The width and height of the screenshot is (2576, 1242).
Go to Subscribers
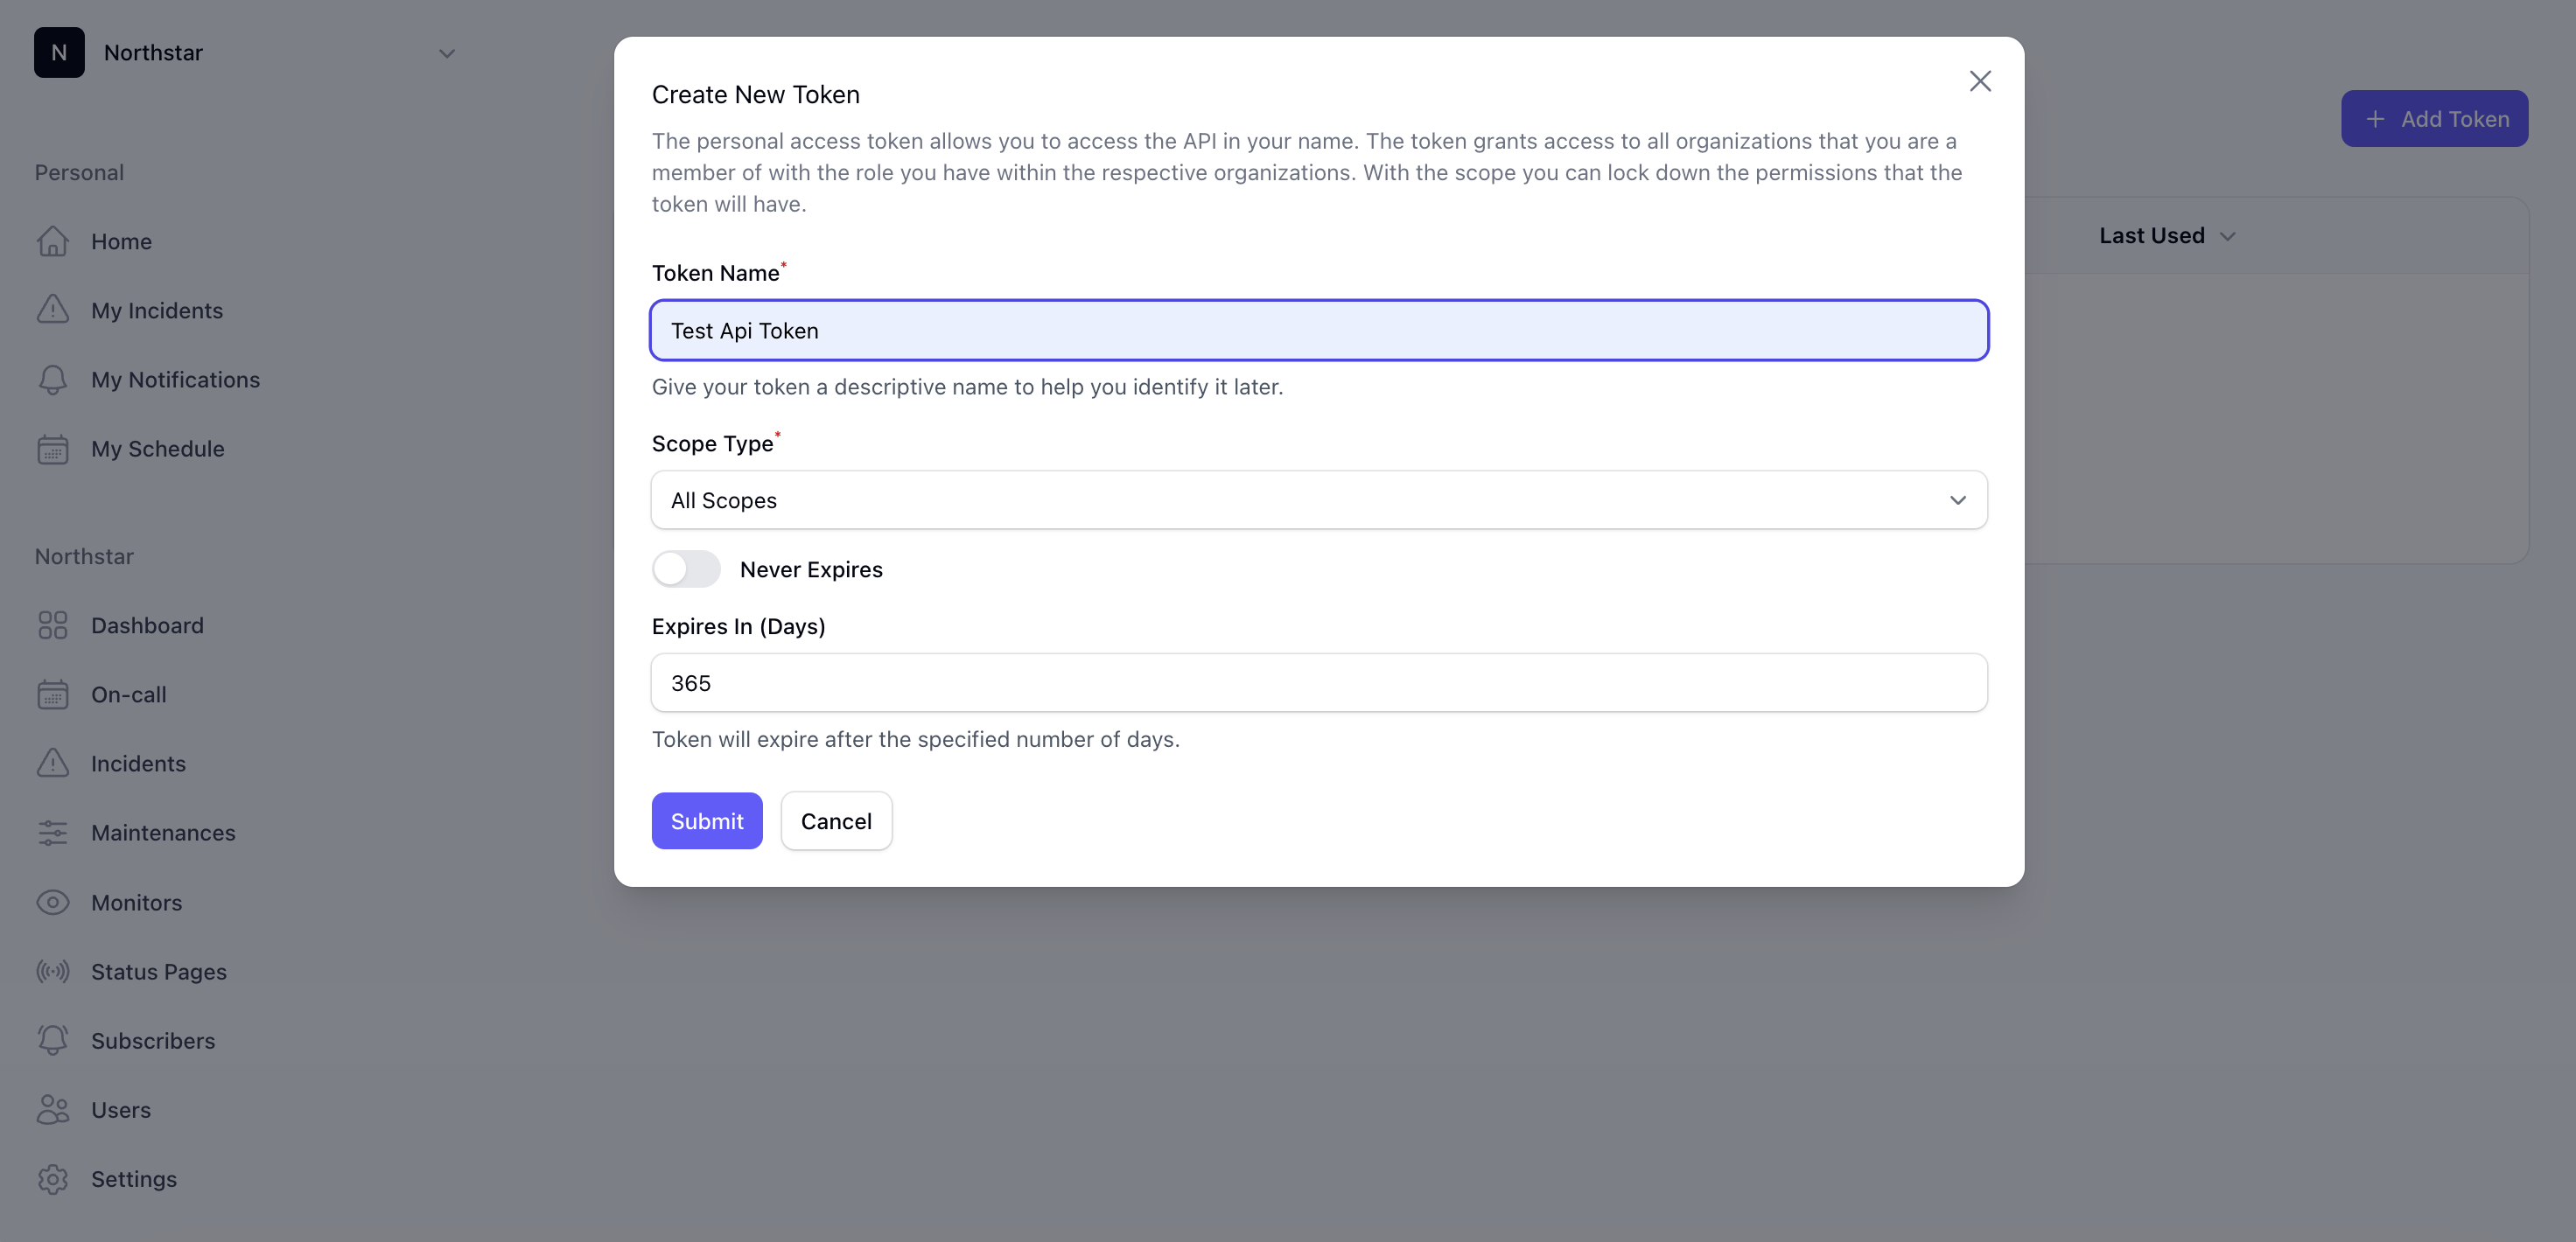[153, 1040]
